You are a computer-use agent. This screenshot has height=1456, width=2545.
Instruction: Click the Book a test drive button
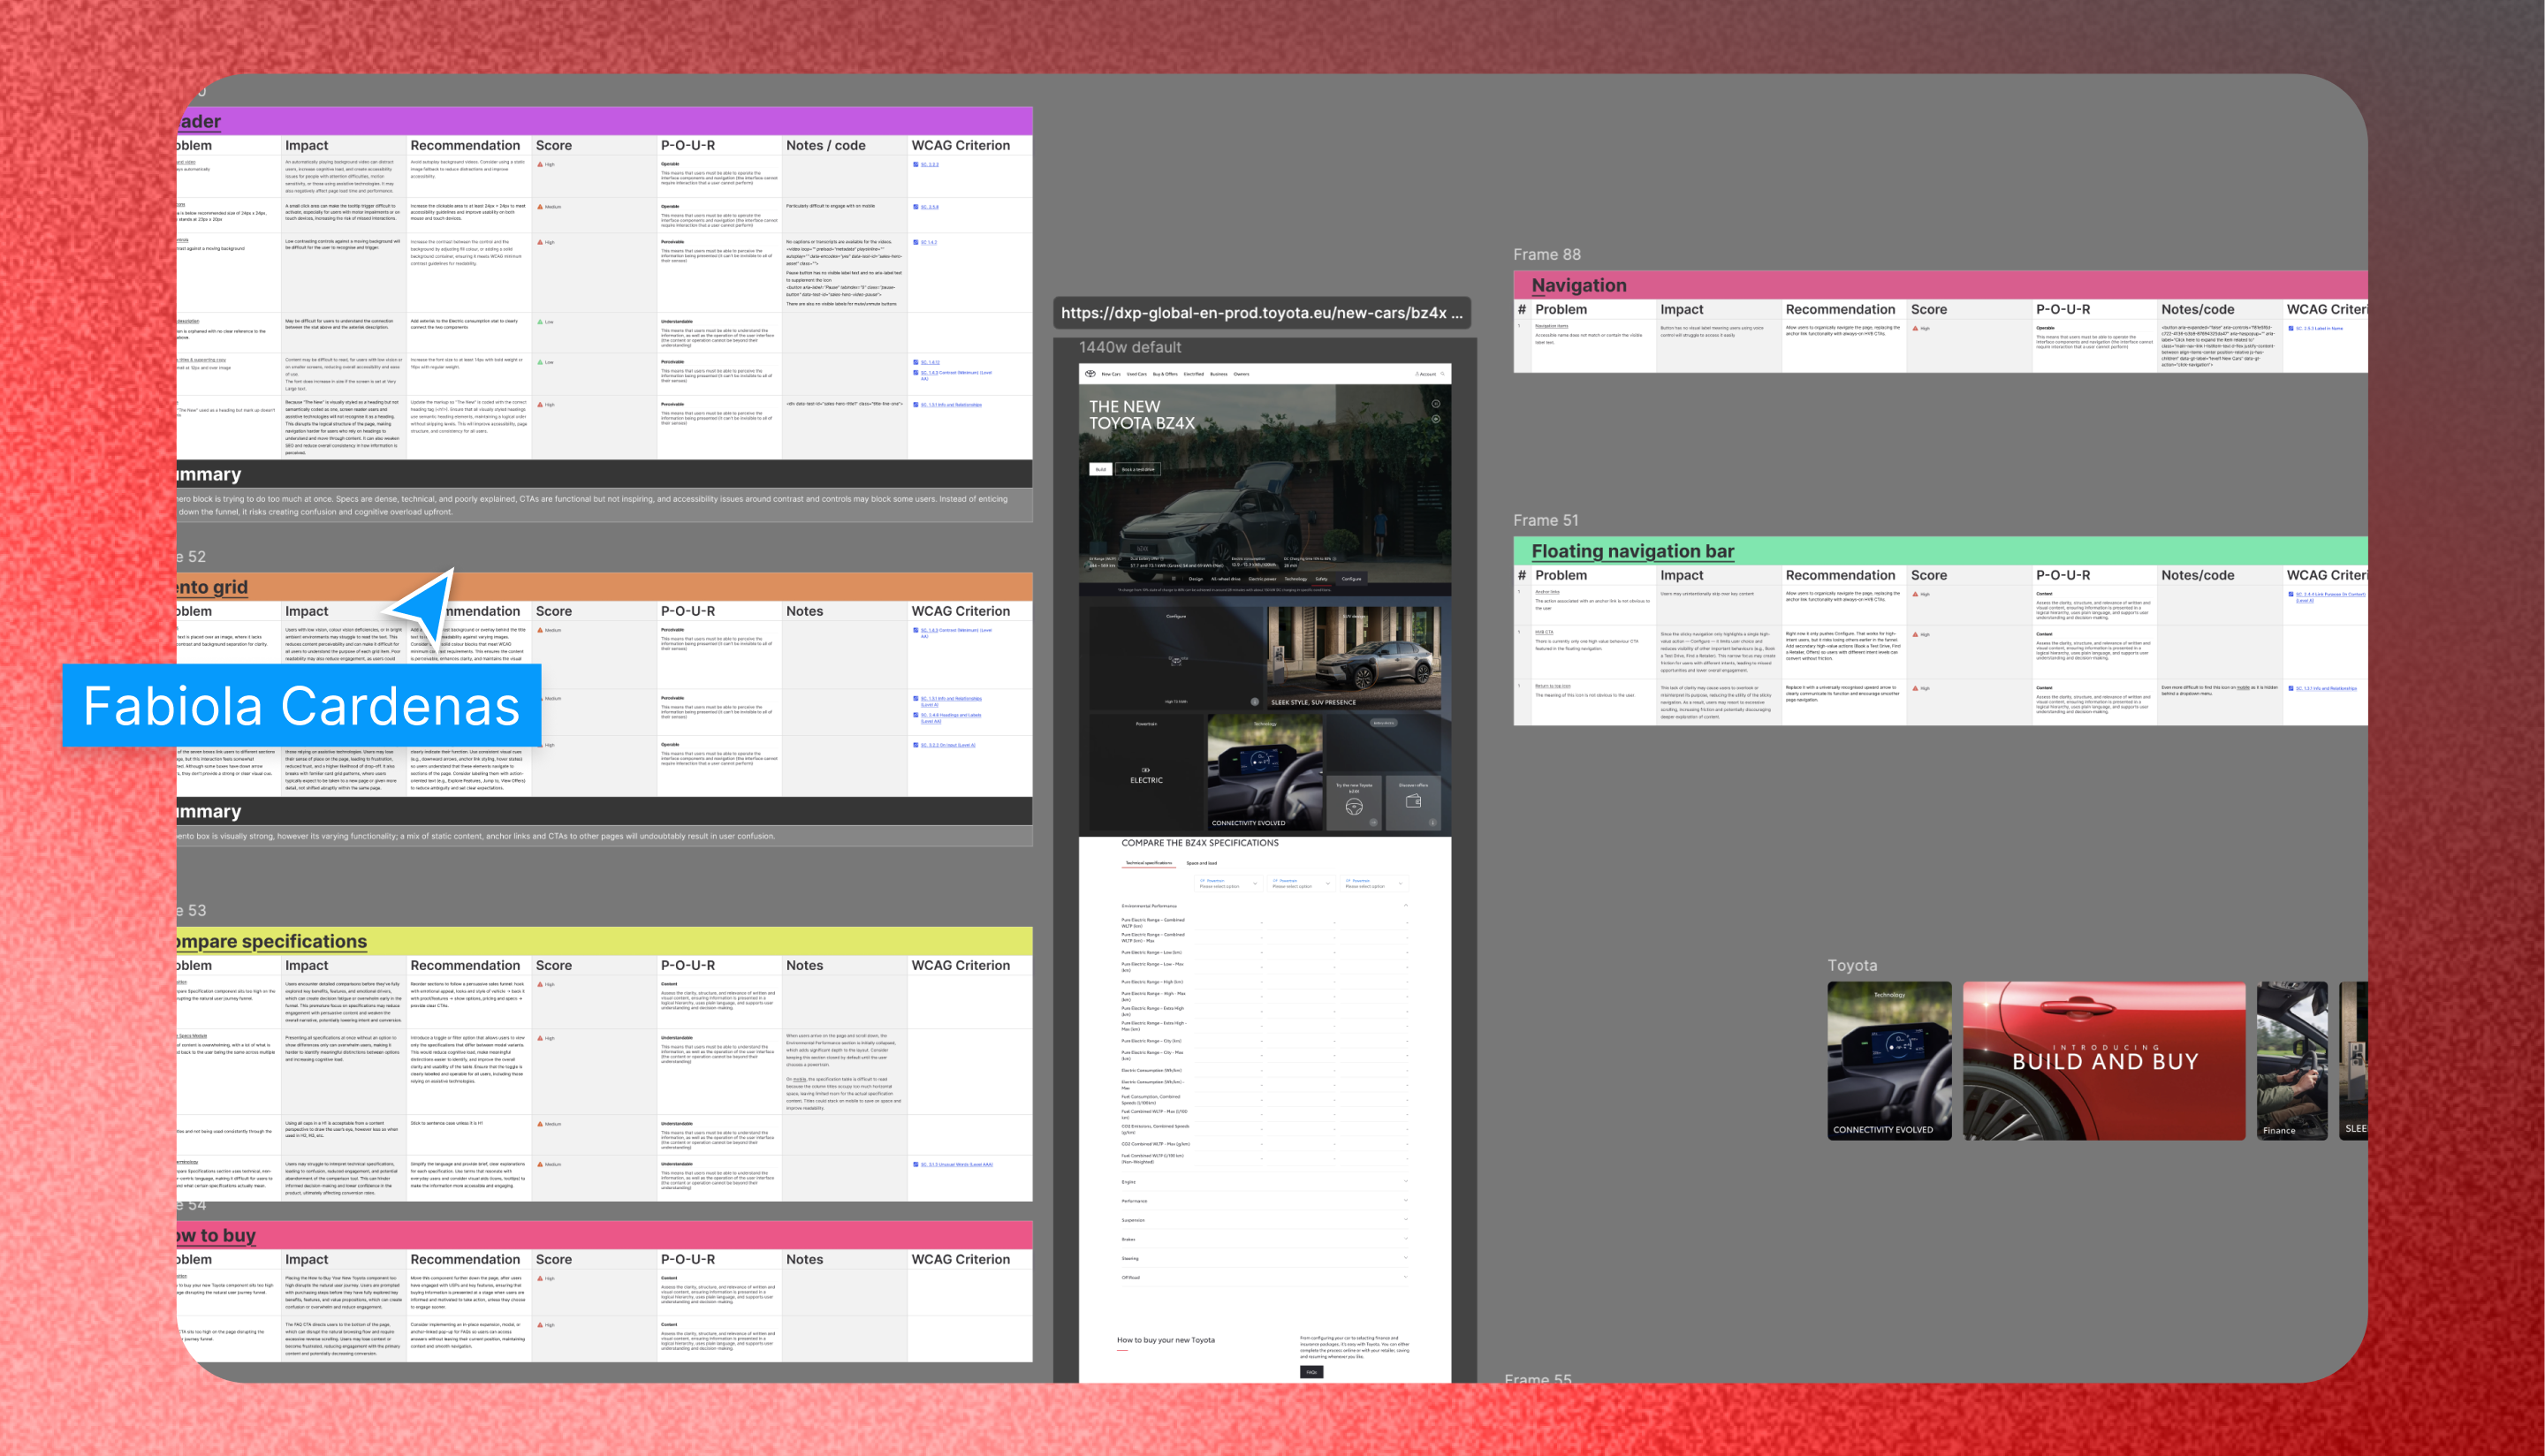click(x=1138, y=469)
